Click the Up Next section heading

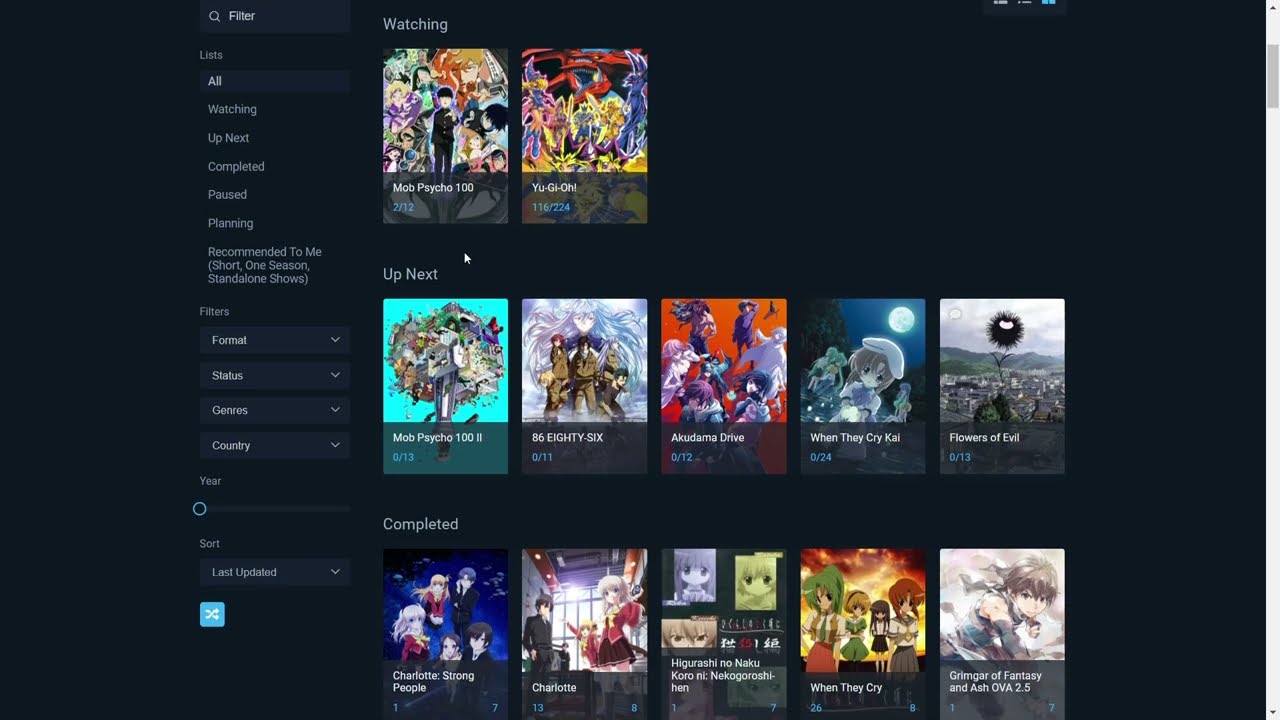(x=410, y=274)
